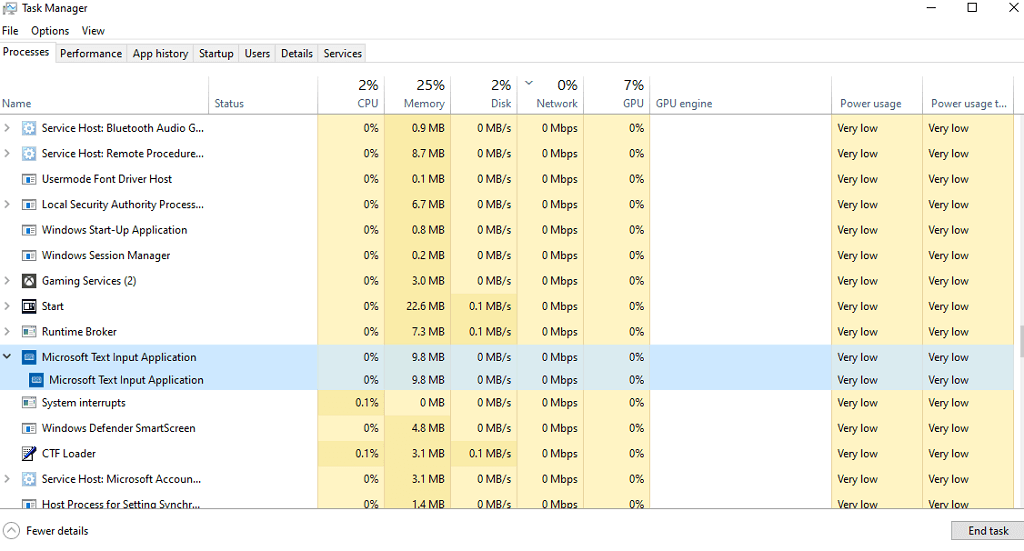
Task: Click the Usermode Font Driver Host icon
Action: (x=29, y=179)
